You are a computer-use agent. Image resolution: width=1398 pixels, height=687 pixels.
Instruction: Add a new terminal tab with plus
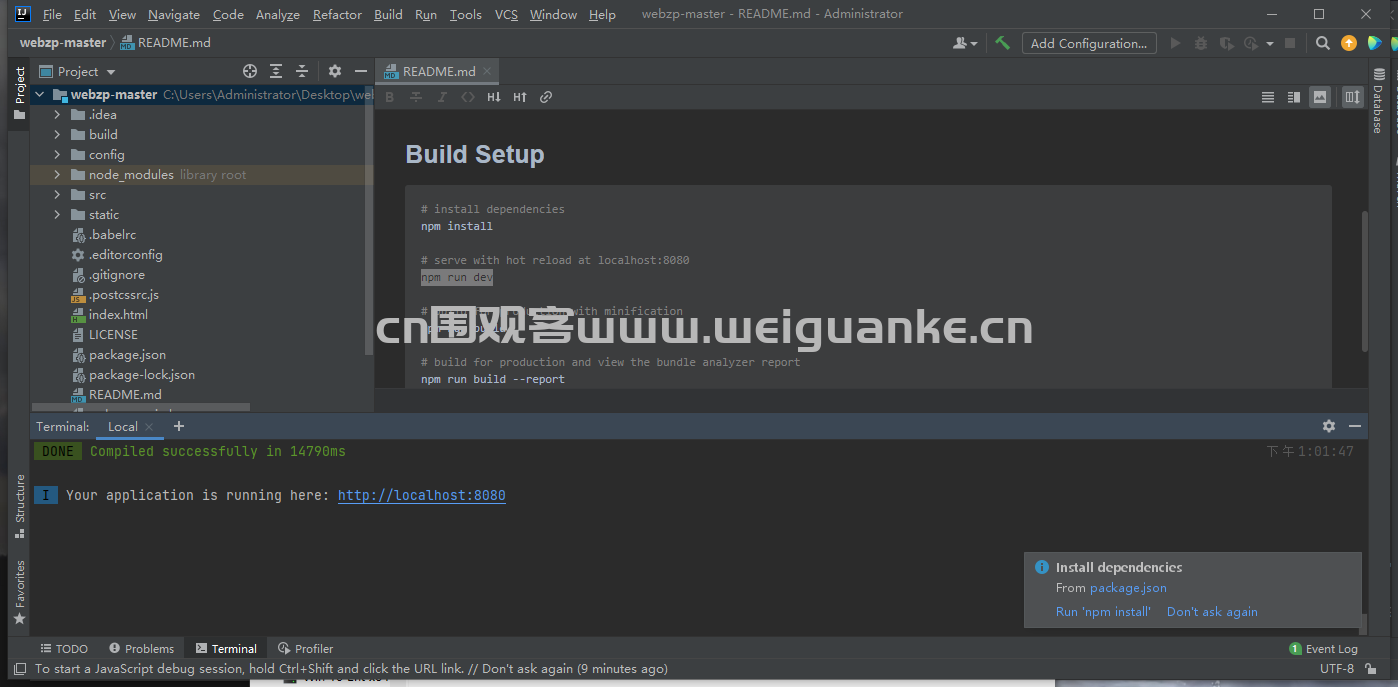tap(179, 426)
